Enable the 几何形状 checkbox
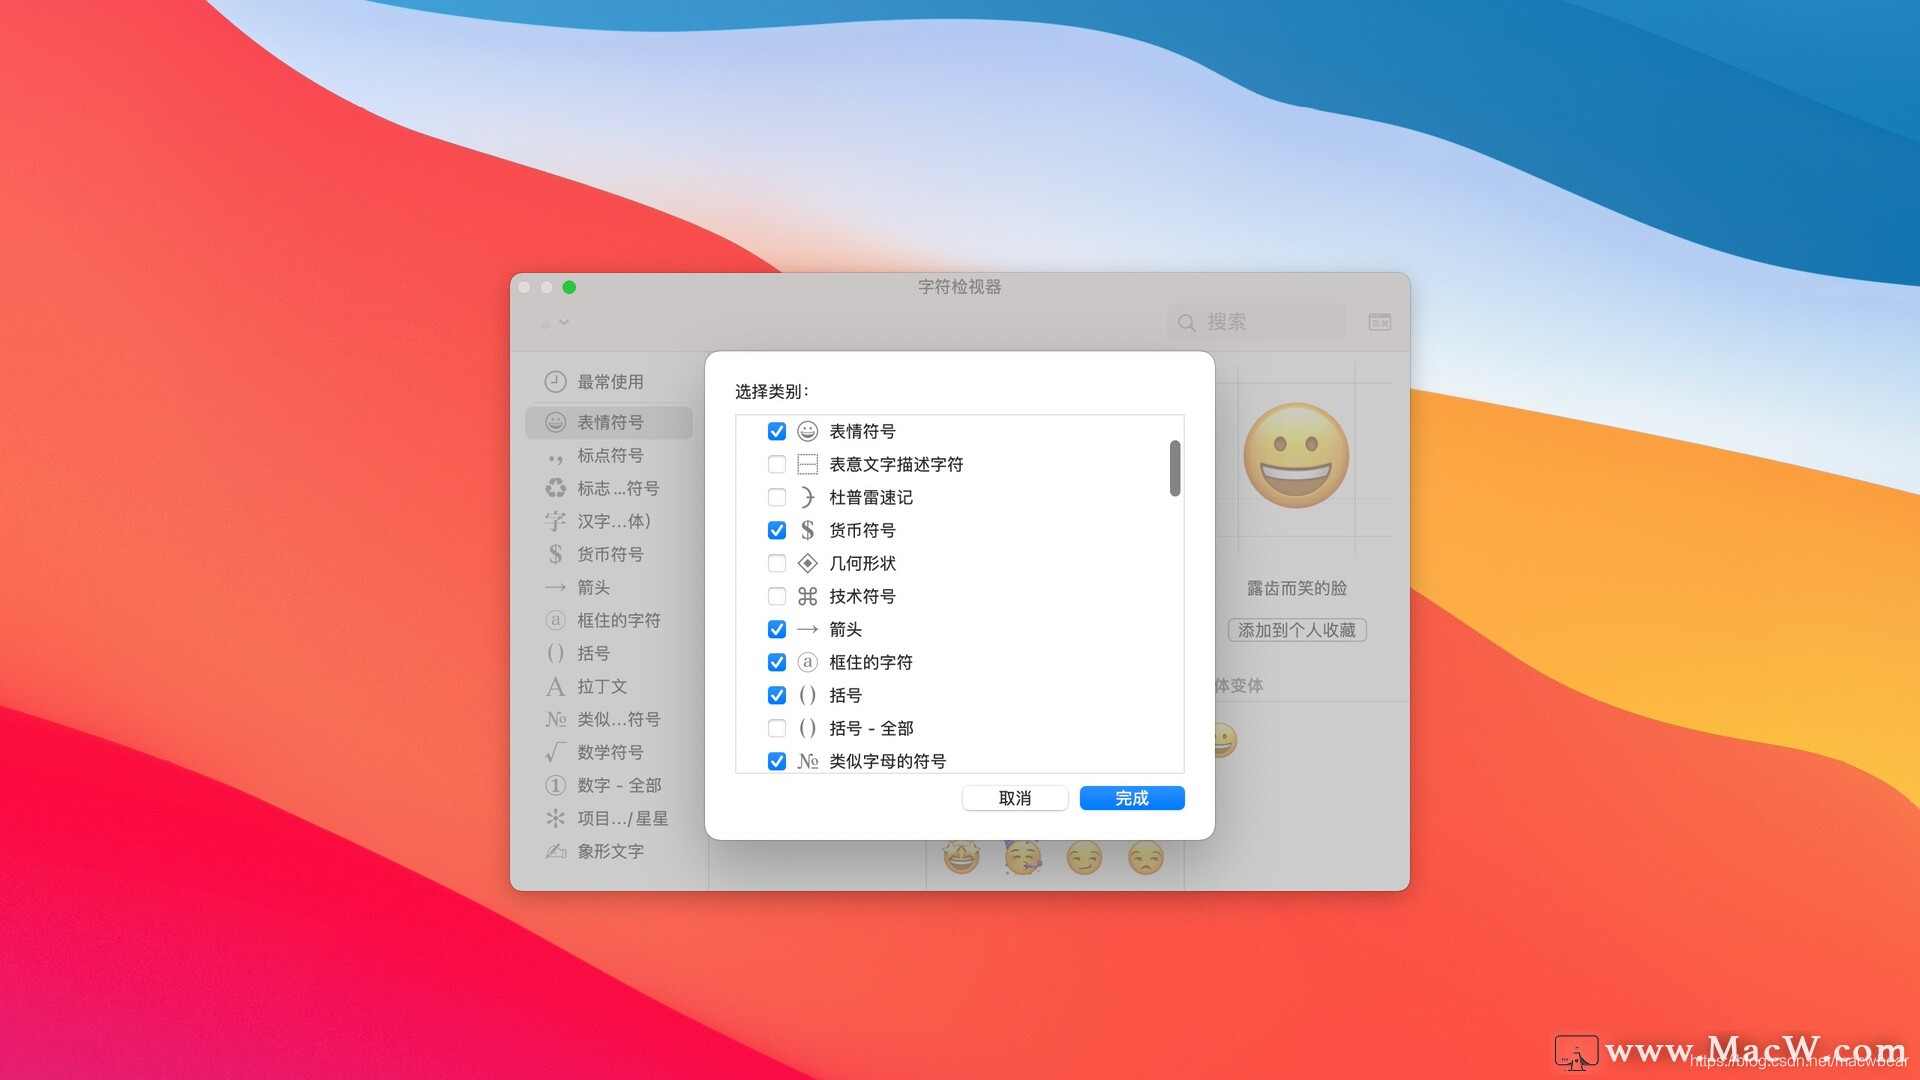This screenshot has height=1080, width=1920. [777, 563]
